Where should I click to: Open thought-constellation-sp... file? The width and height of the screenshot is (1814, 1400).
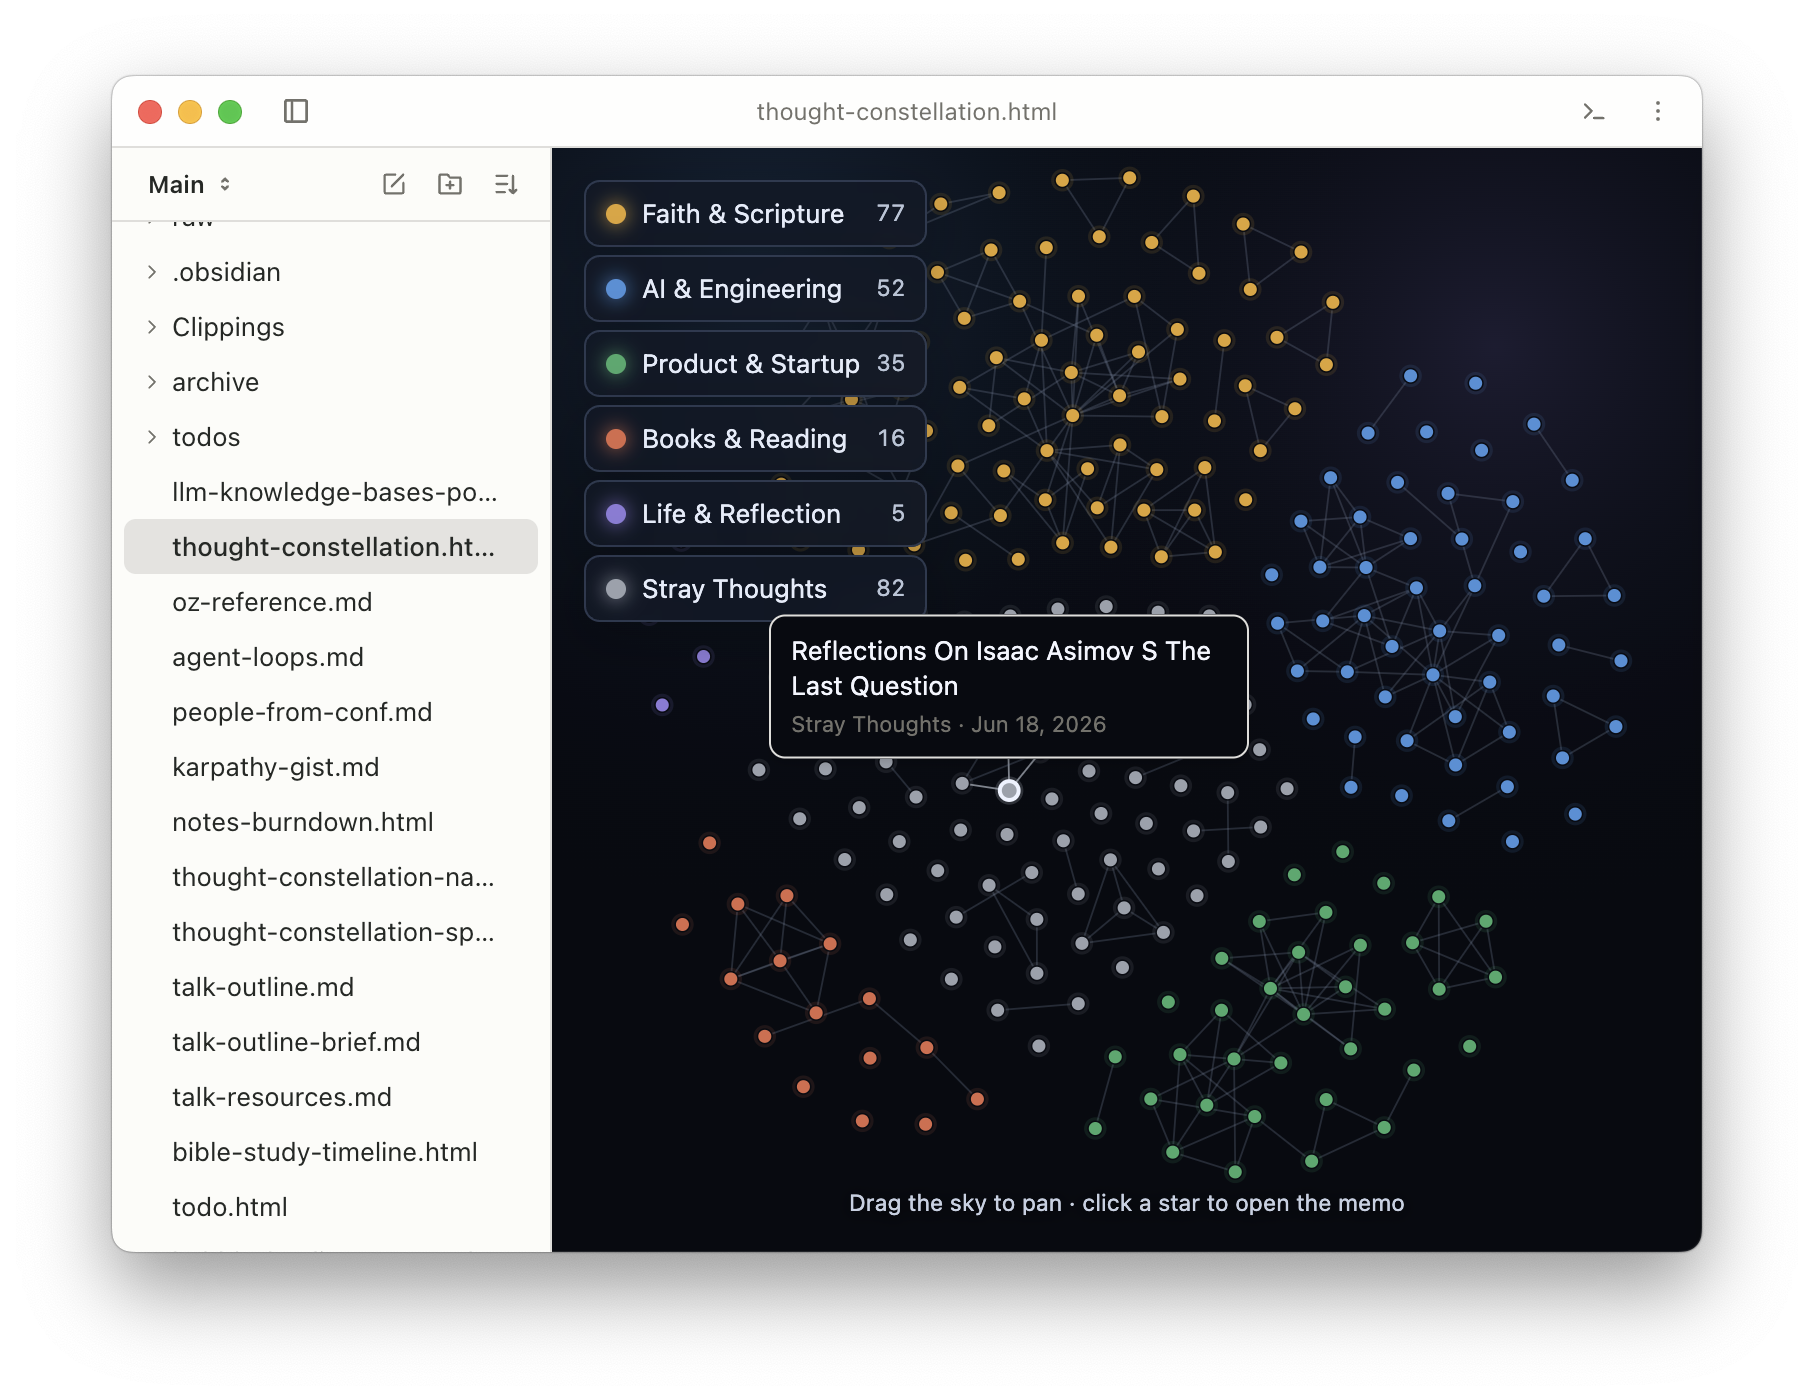331,932
